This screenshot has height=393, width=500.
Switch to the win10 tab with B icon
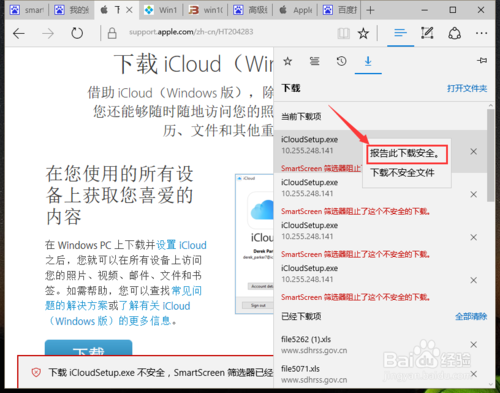[206, 10]
